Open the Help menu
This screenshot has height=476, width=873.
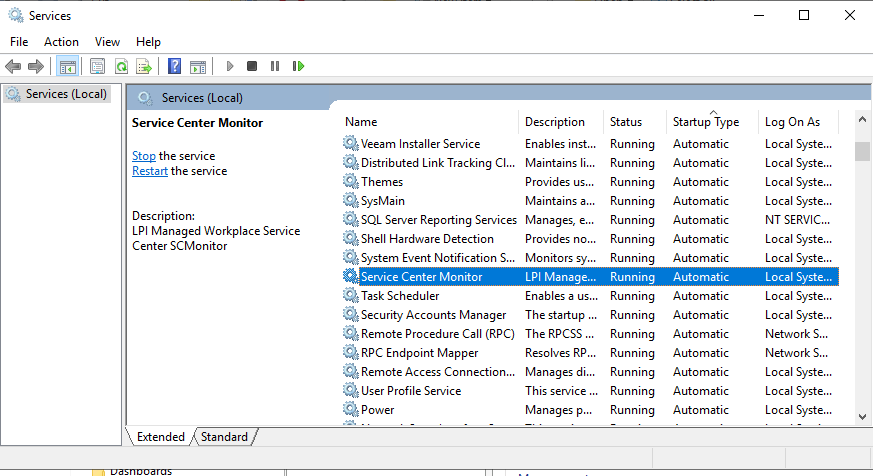pyautogui.click(x=148, y=42)
